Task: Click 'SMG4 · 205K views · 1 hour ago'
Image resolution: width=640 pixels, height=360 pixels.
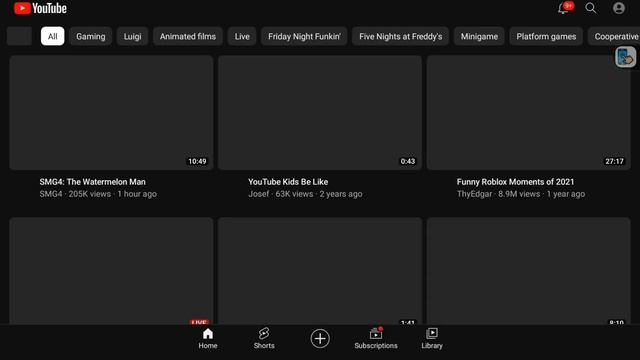Action: pos(98,194)
